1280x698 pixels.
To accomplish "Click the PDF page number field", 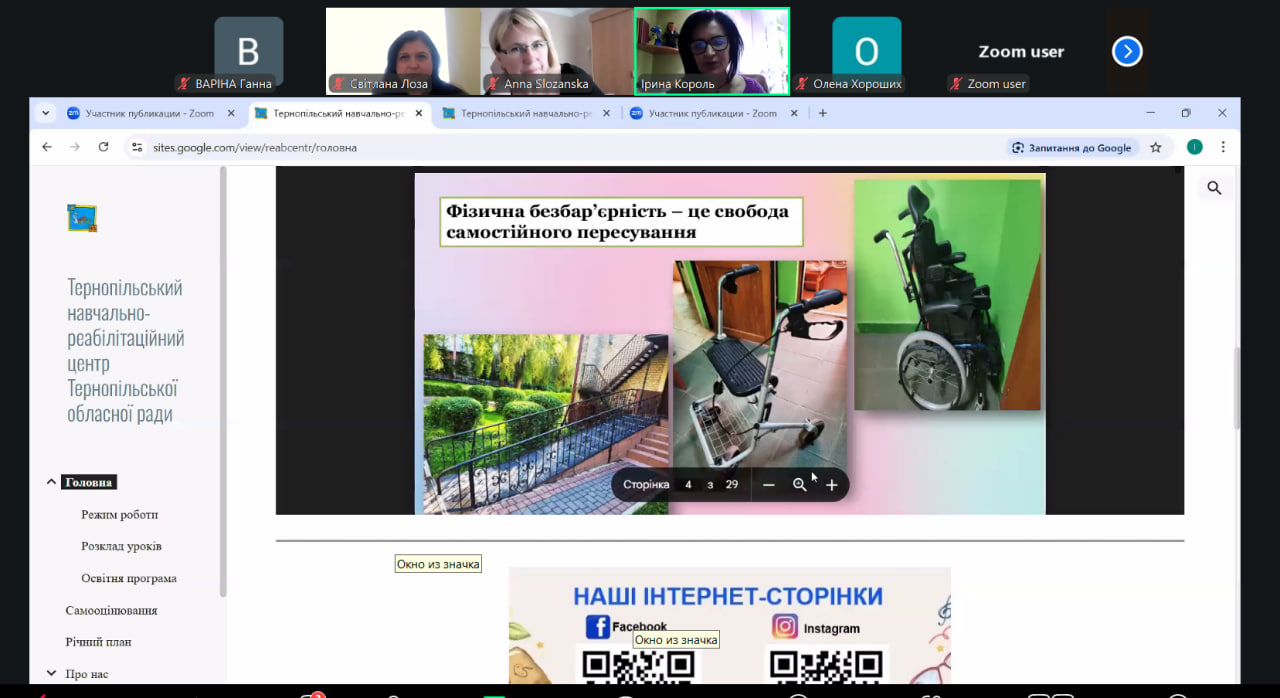I will [x=688, y=485].
